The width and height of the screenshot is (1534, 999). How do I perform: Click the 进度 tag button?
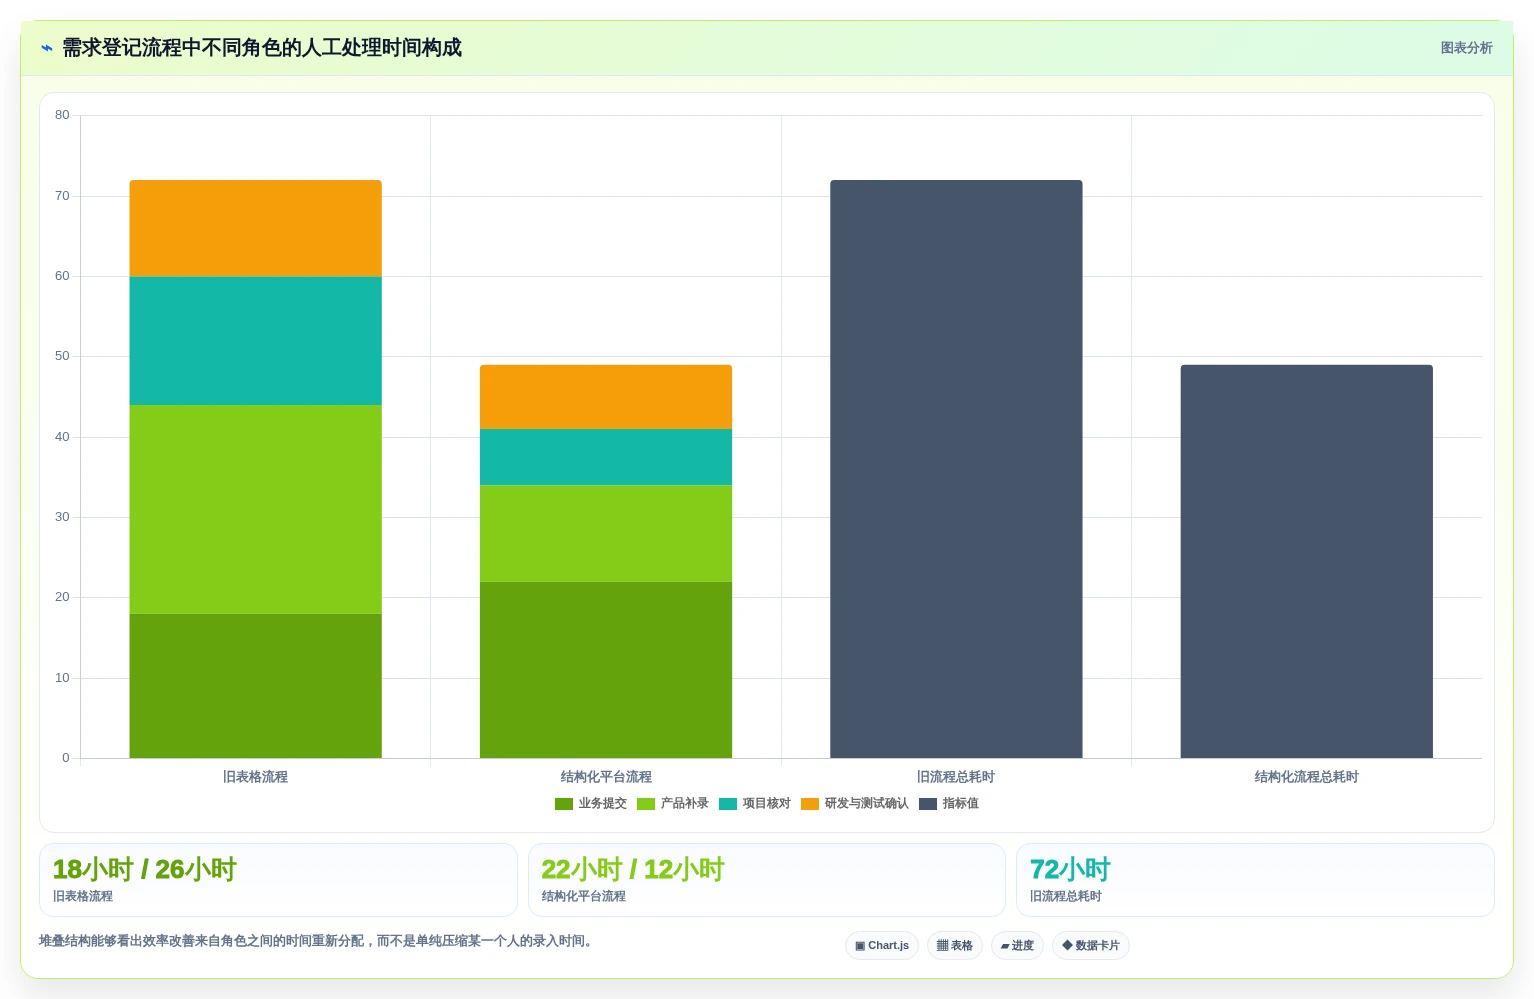[x=1018, y=946]
